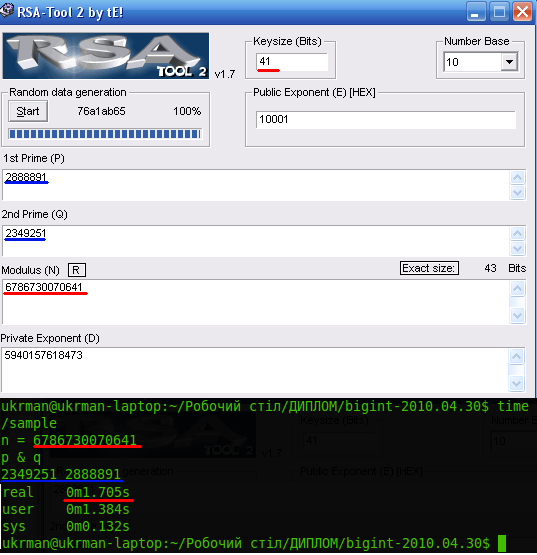Click the Public Exponent (E) field with 10001
Image resolution: width=537 pixels, height=555 pixels.
click(385, 120)
